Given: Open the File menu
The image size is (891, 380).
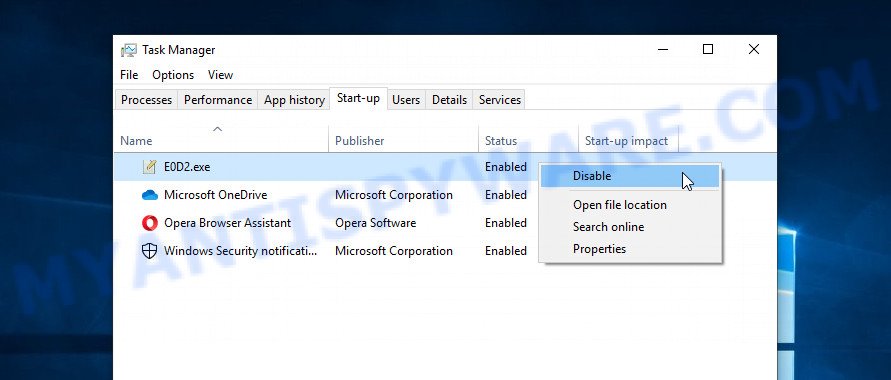Looking at the screenshot, I should 129,75.
